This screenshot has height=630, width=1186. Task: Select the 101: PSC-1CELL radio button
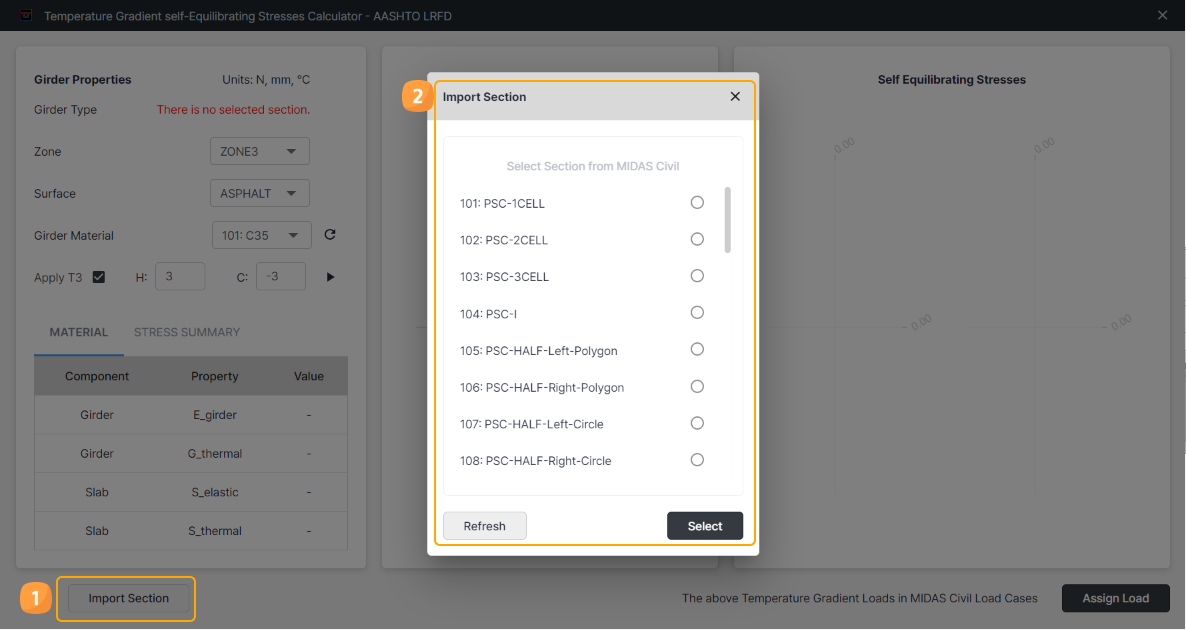[697, 203]
